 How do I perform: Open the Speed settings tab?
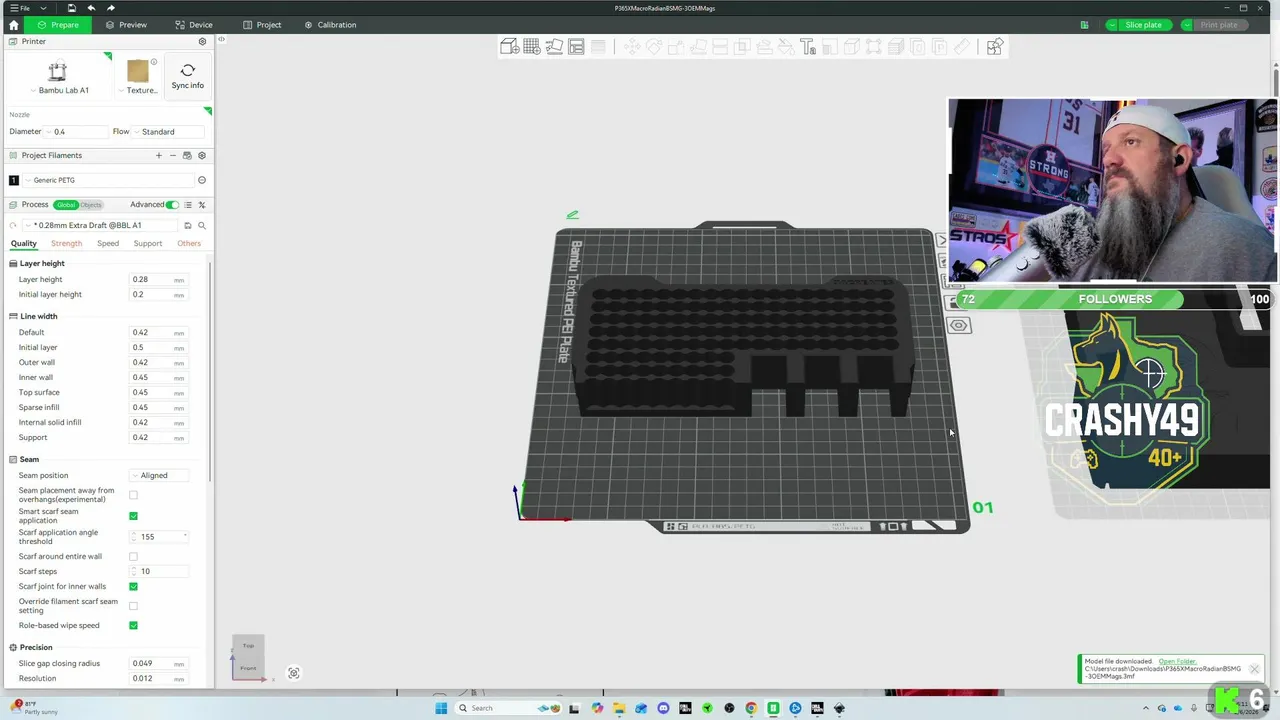point(108,243)
